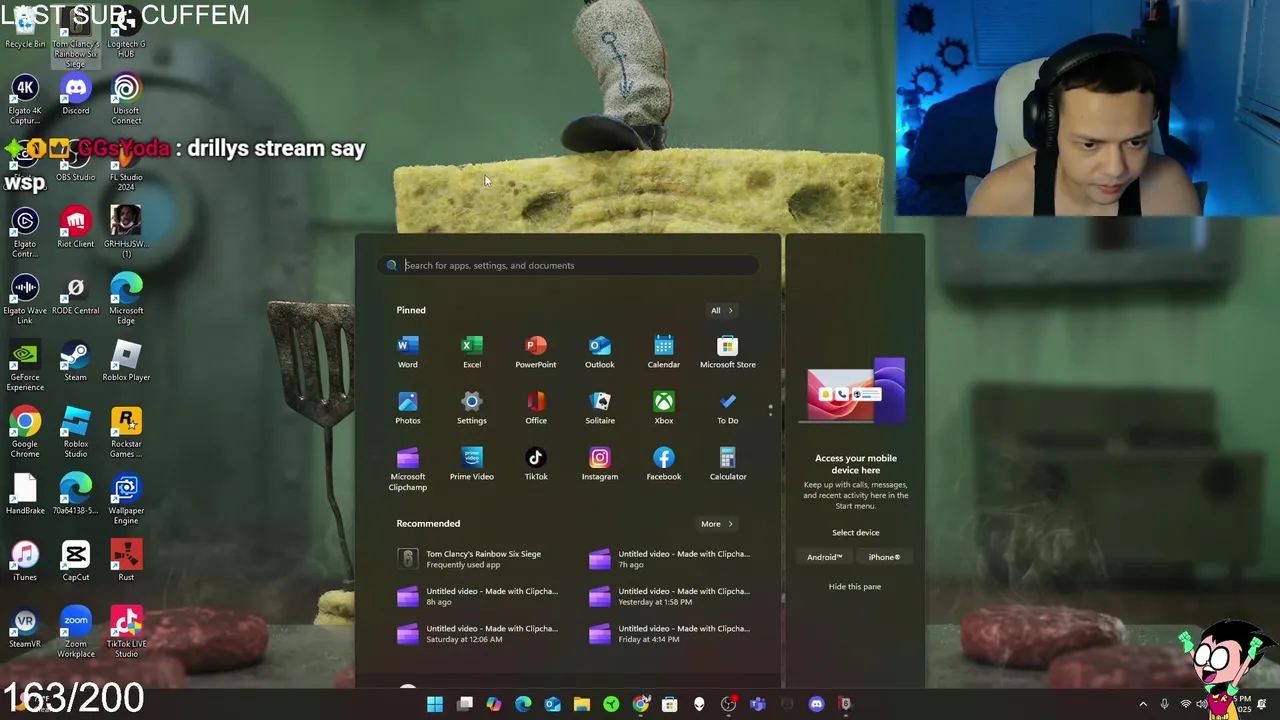Expand All pinned apps list

click(x=722, y=310)
